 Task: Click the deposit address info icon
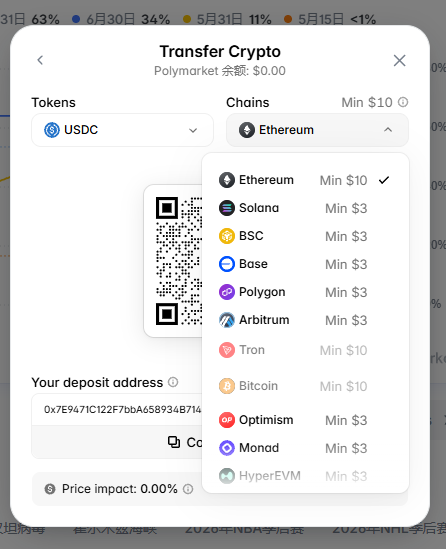point(173,382)
